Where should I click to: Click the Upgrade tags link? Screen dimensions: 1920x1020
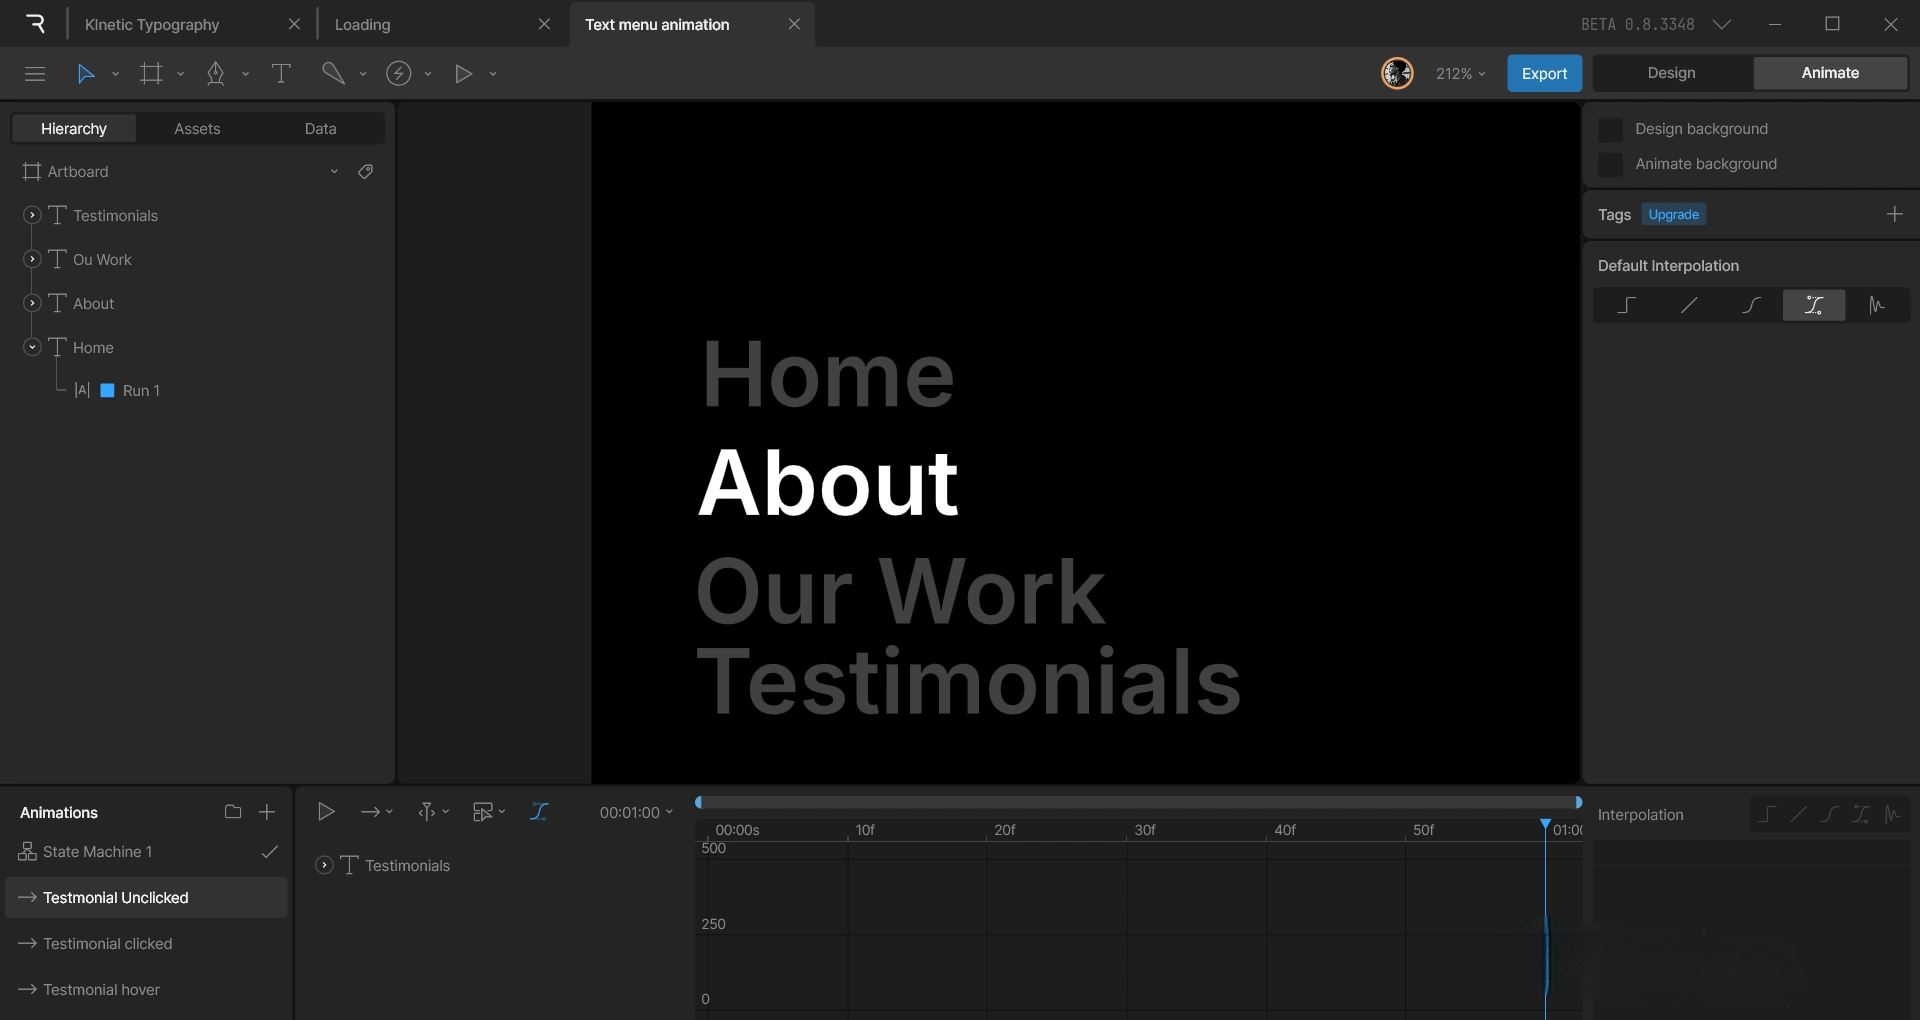(x=1673, y=214)
